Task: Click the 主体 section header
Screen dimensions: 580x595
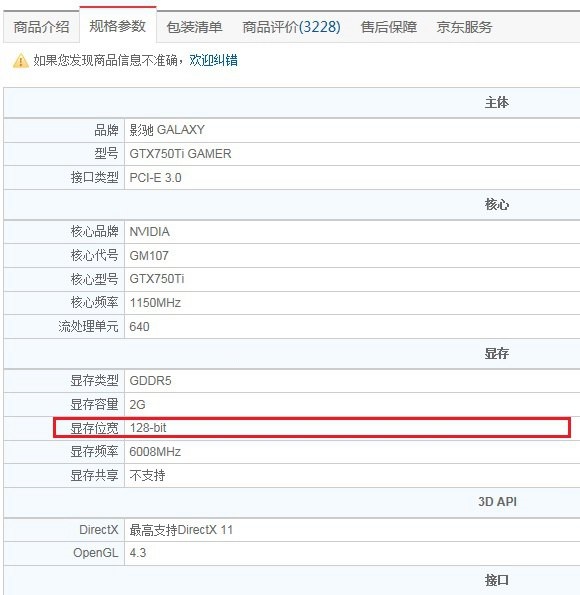Action: pyautogui.click(x=497, y=102)
